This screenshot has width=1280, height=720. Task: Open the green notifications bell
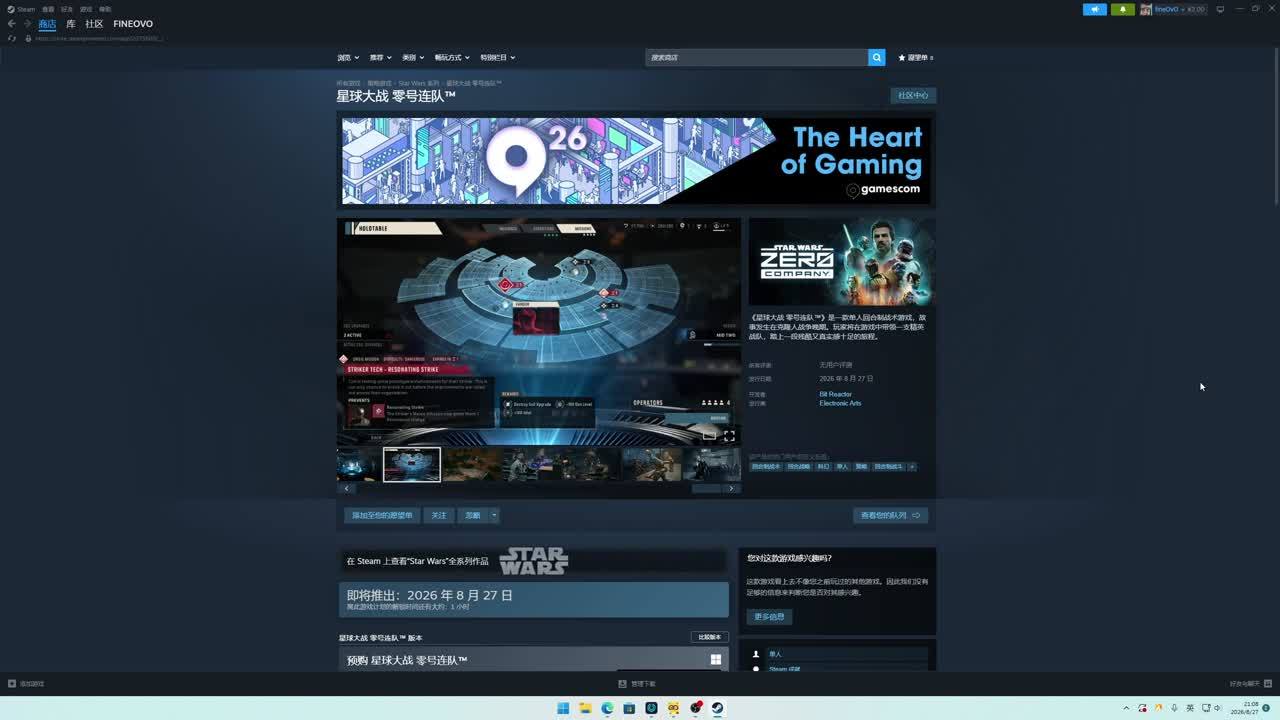(1122, 9)
